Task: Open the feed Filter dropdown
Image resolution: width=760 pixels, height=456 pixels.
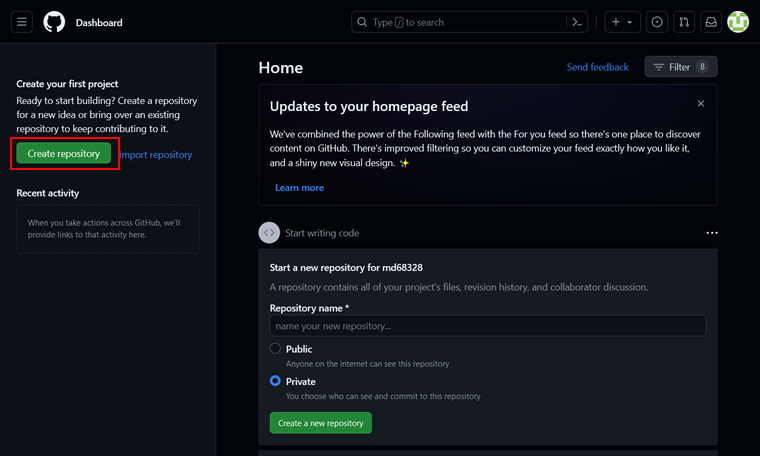Action: 680,67
